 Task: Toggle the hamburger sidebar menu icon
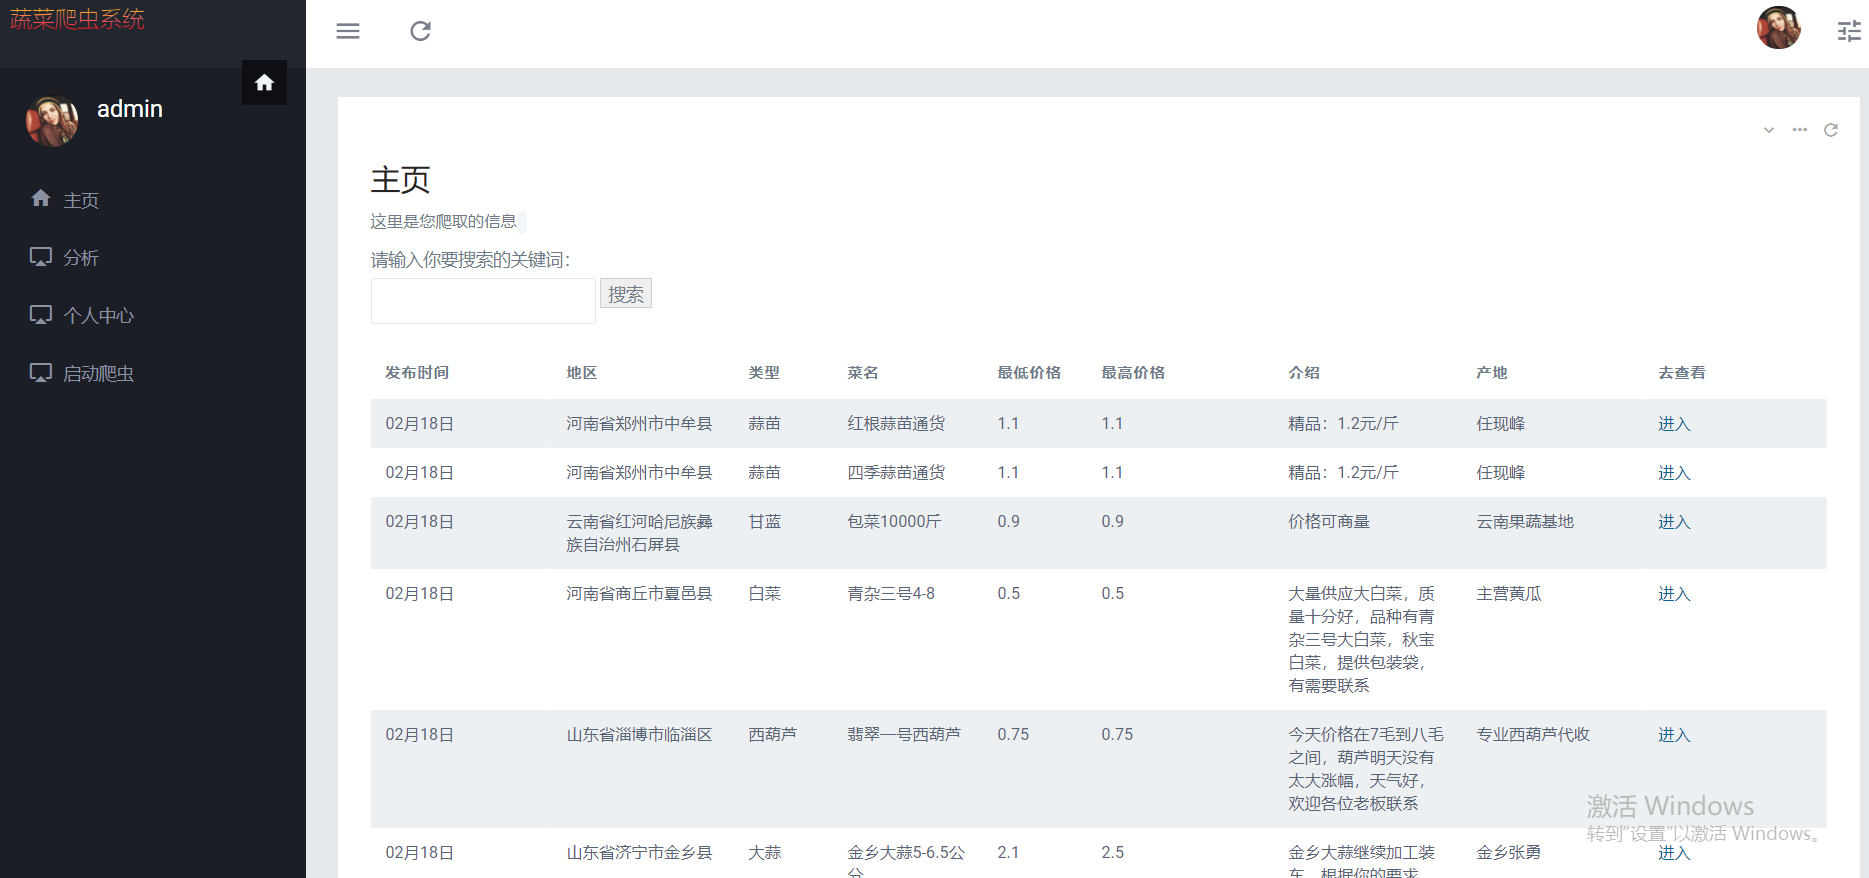(348, 31)
